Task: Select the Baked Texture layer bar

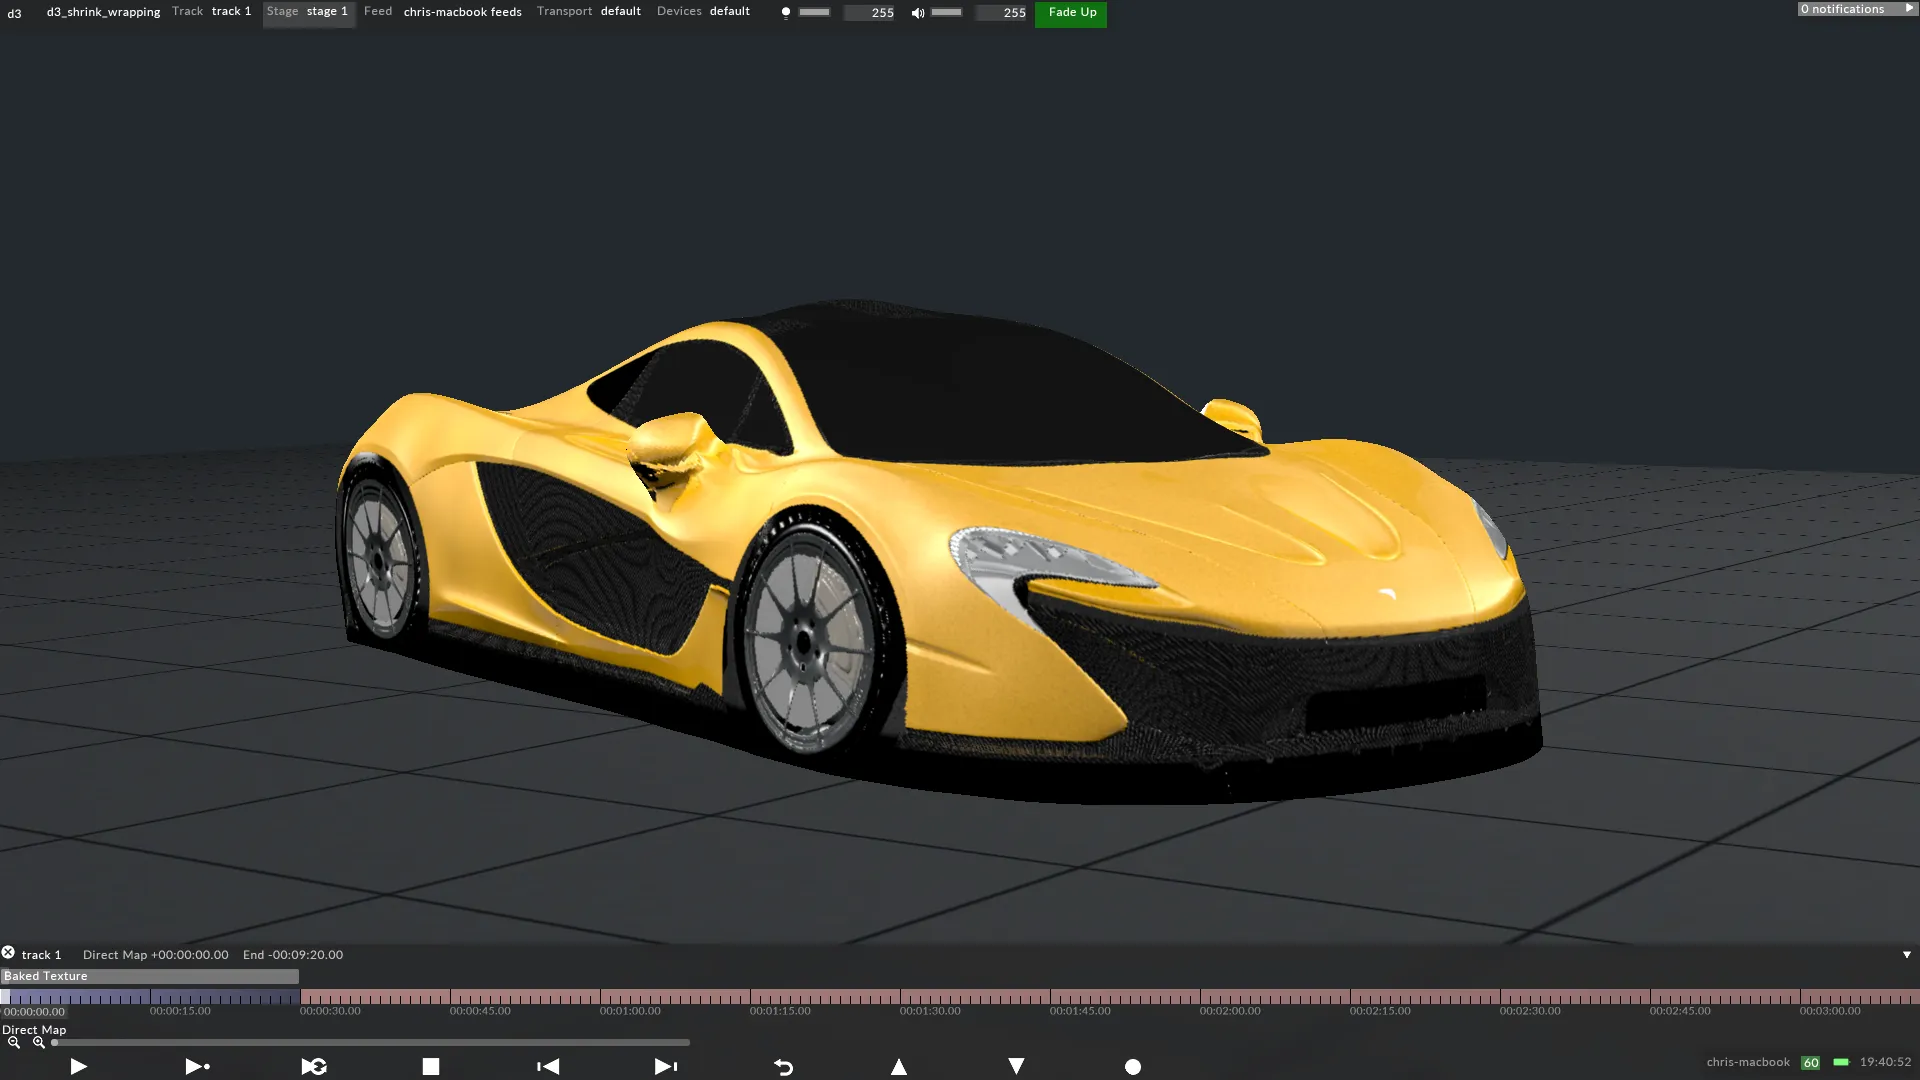Action: [150, 976]
